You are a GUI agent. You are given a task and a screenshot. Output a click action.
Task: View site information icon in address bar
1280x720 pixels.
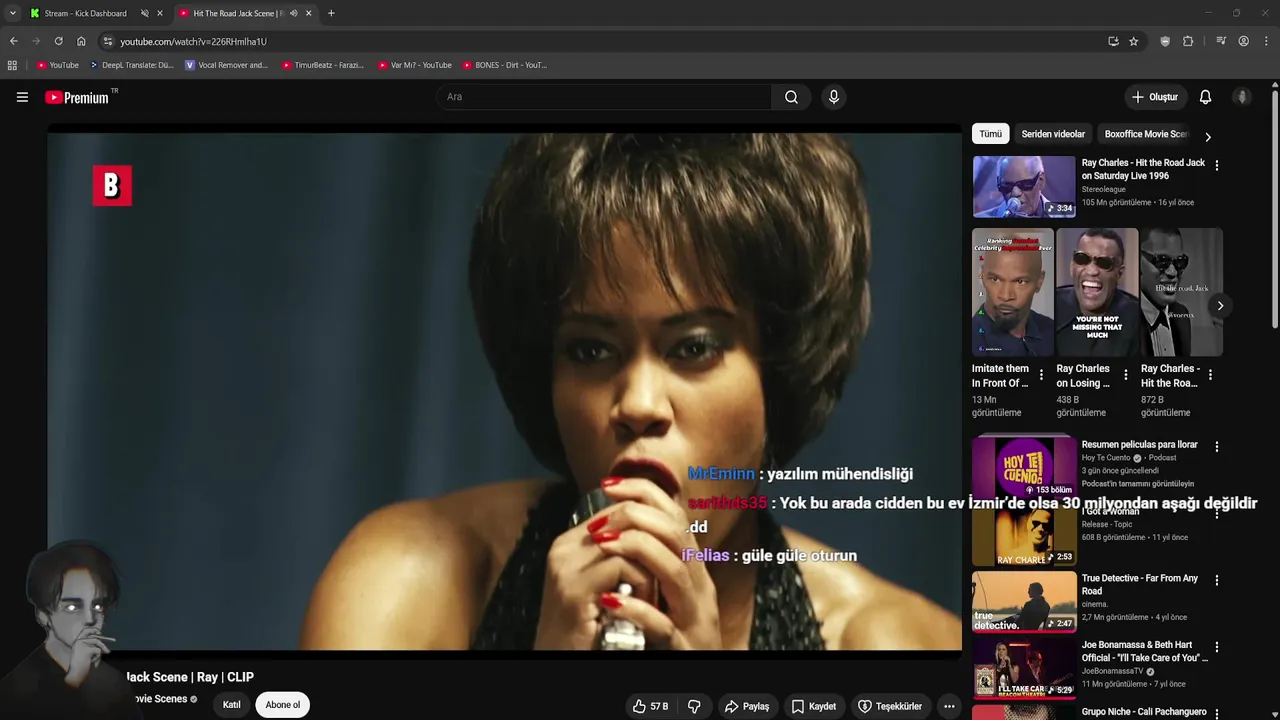click(108, 41)
